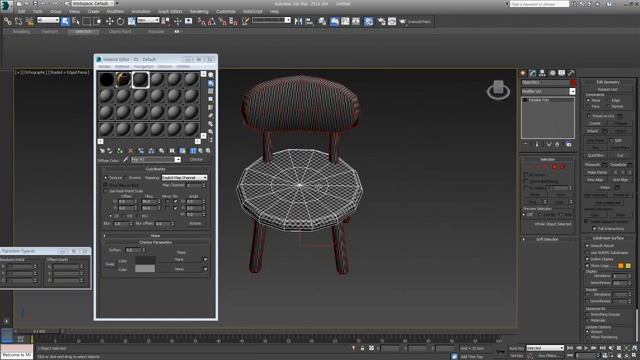Image resolution: width=640 pixels, height=360 pixels.
Task: Click the Save File icon in title bar
Action: (x=36, y=4)
